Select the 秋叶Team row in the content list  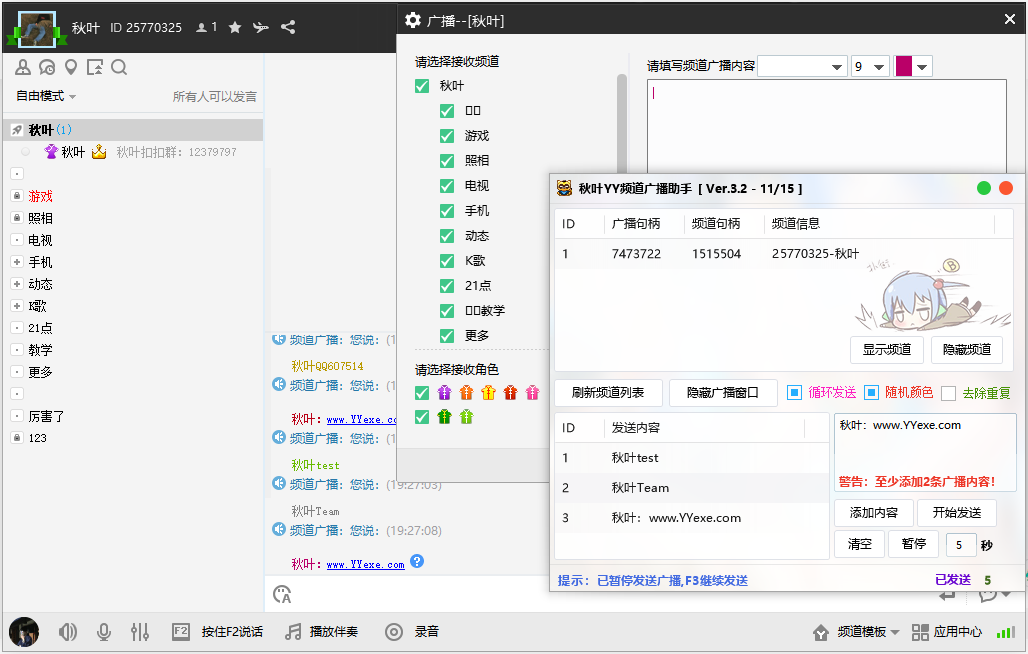pos(640,488)
